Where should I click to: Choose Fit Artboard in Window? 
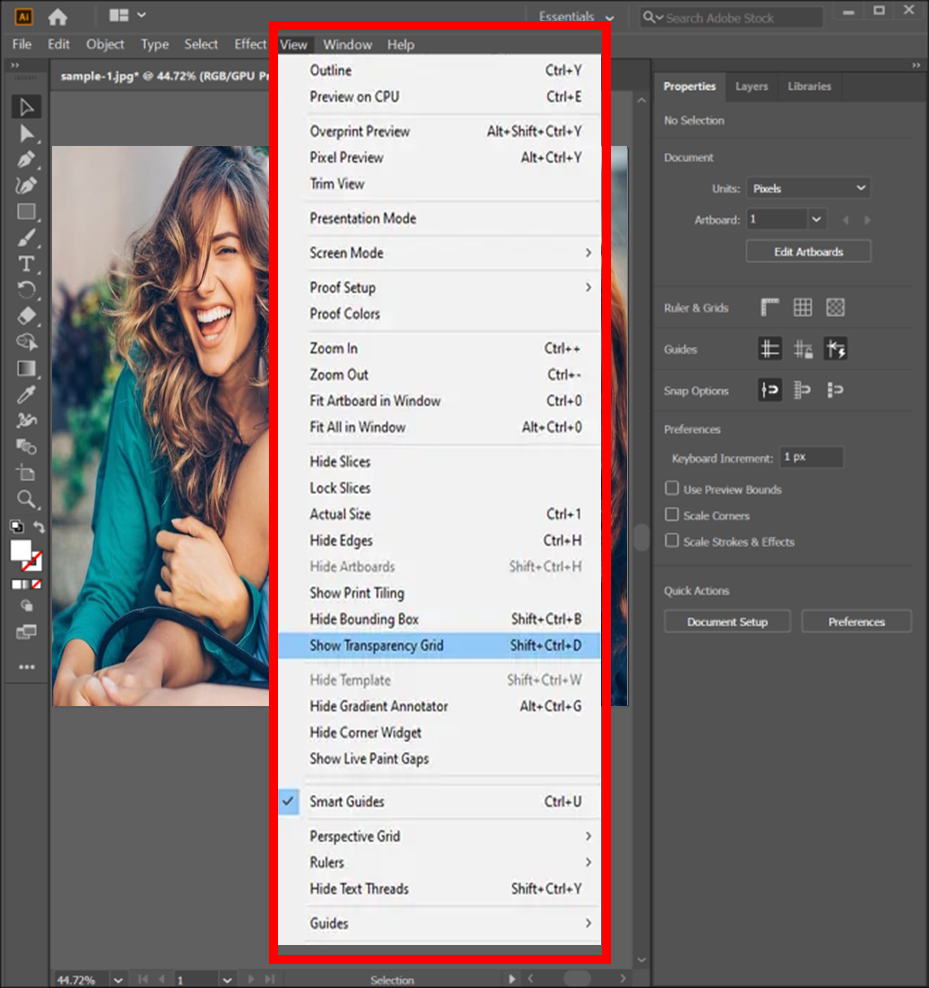pos(439,401)
